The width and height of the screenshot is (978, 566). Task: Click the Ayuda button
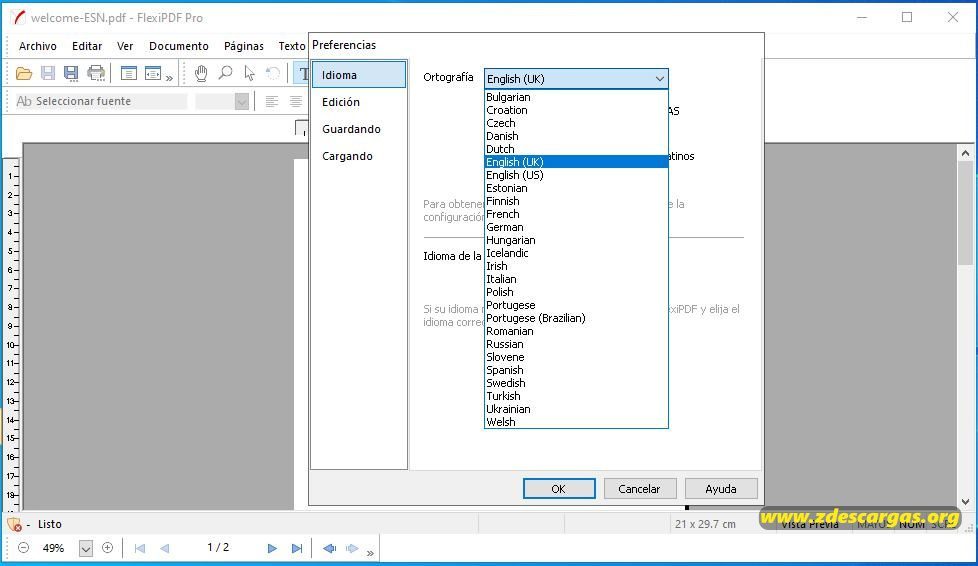tap(721, 489)
